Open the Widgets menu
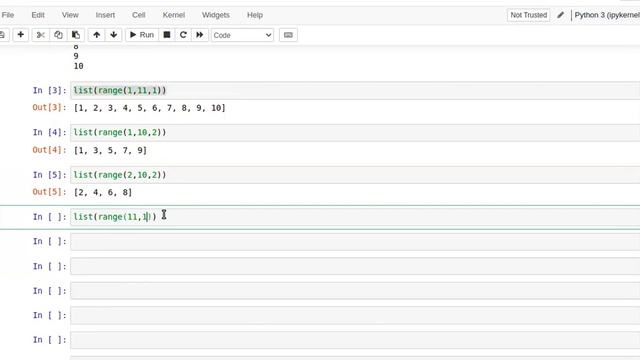This screenshot has width=640, height=360. [216, 15]
